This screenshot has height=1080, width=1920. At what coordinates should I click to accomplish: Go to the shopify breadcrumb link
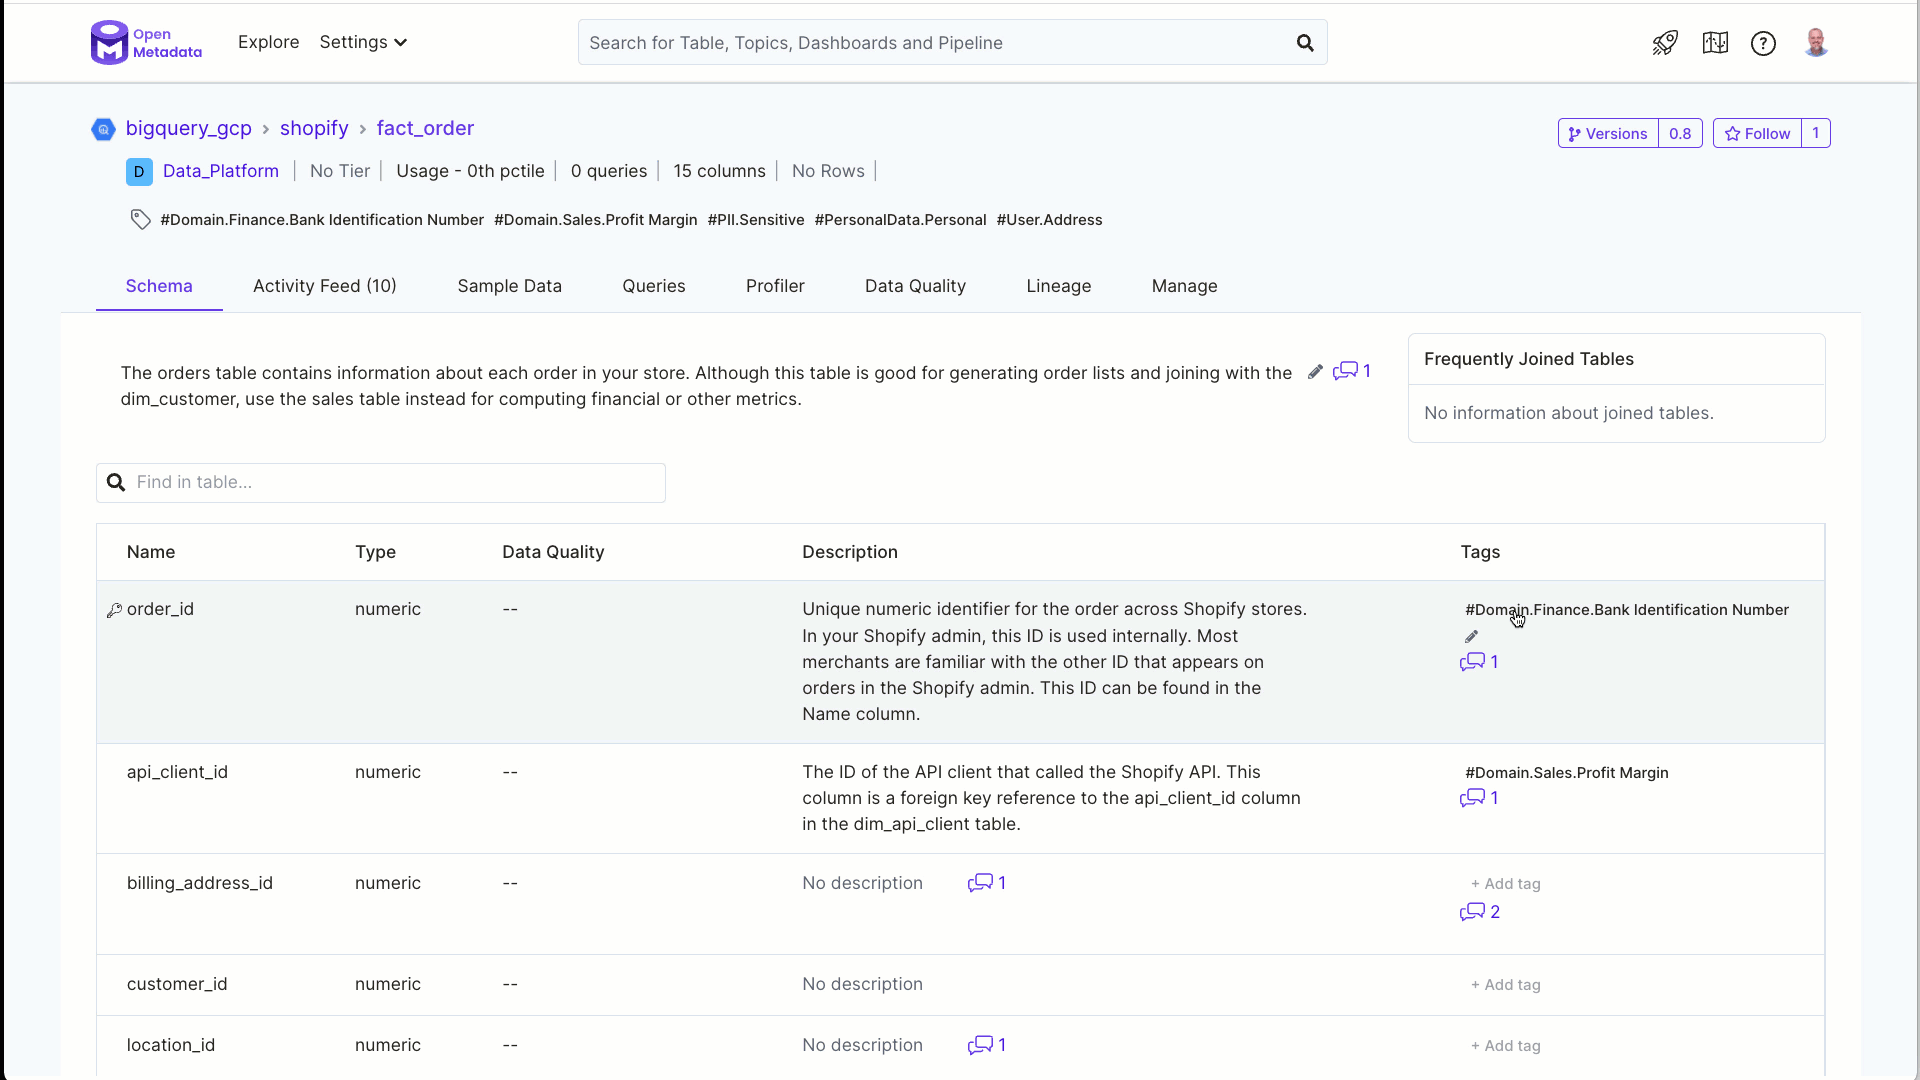(314, 128)
